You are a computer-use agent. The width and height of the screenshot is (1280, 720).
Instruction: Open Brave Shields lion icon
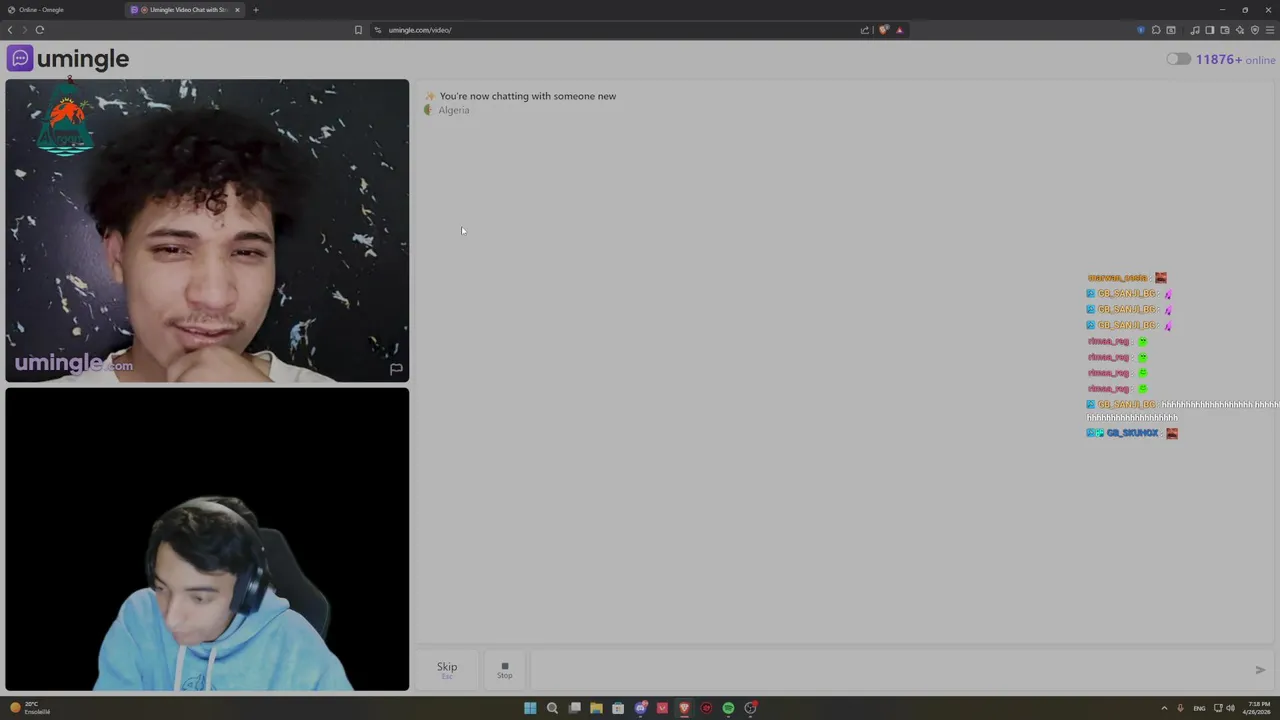coord(883,30)
